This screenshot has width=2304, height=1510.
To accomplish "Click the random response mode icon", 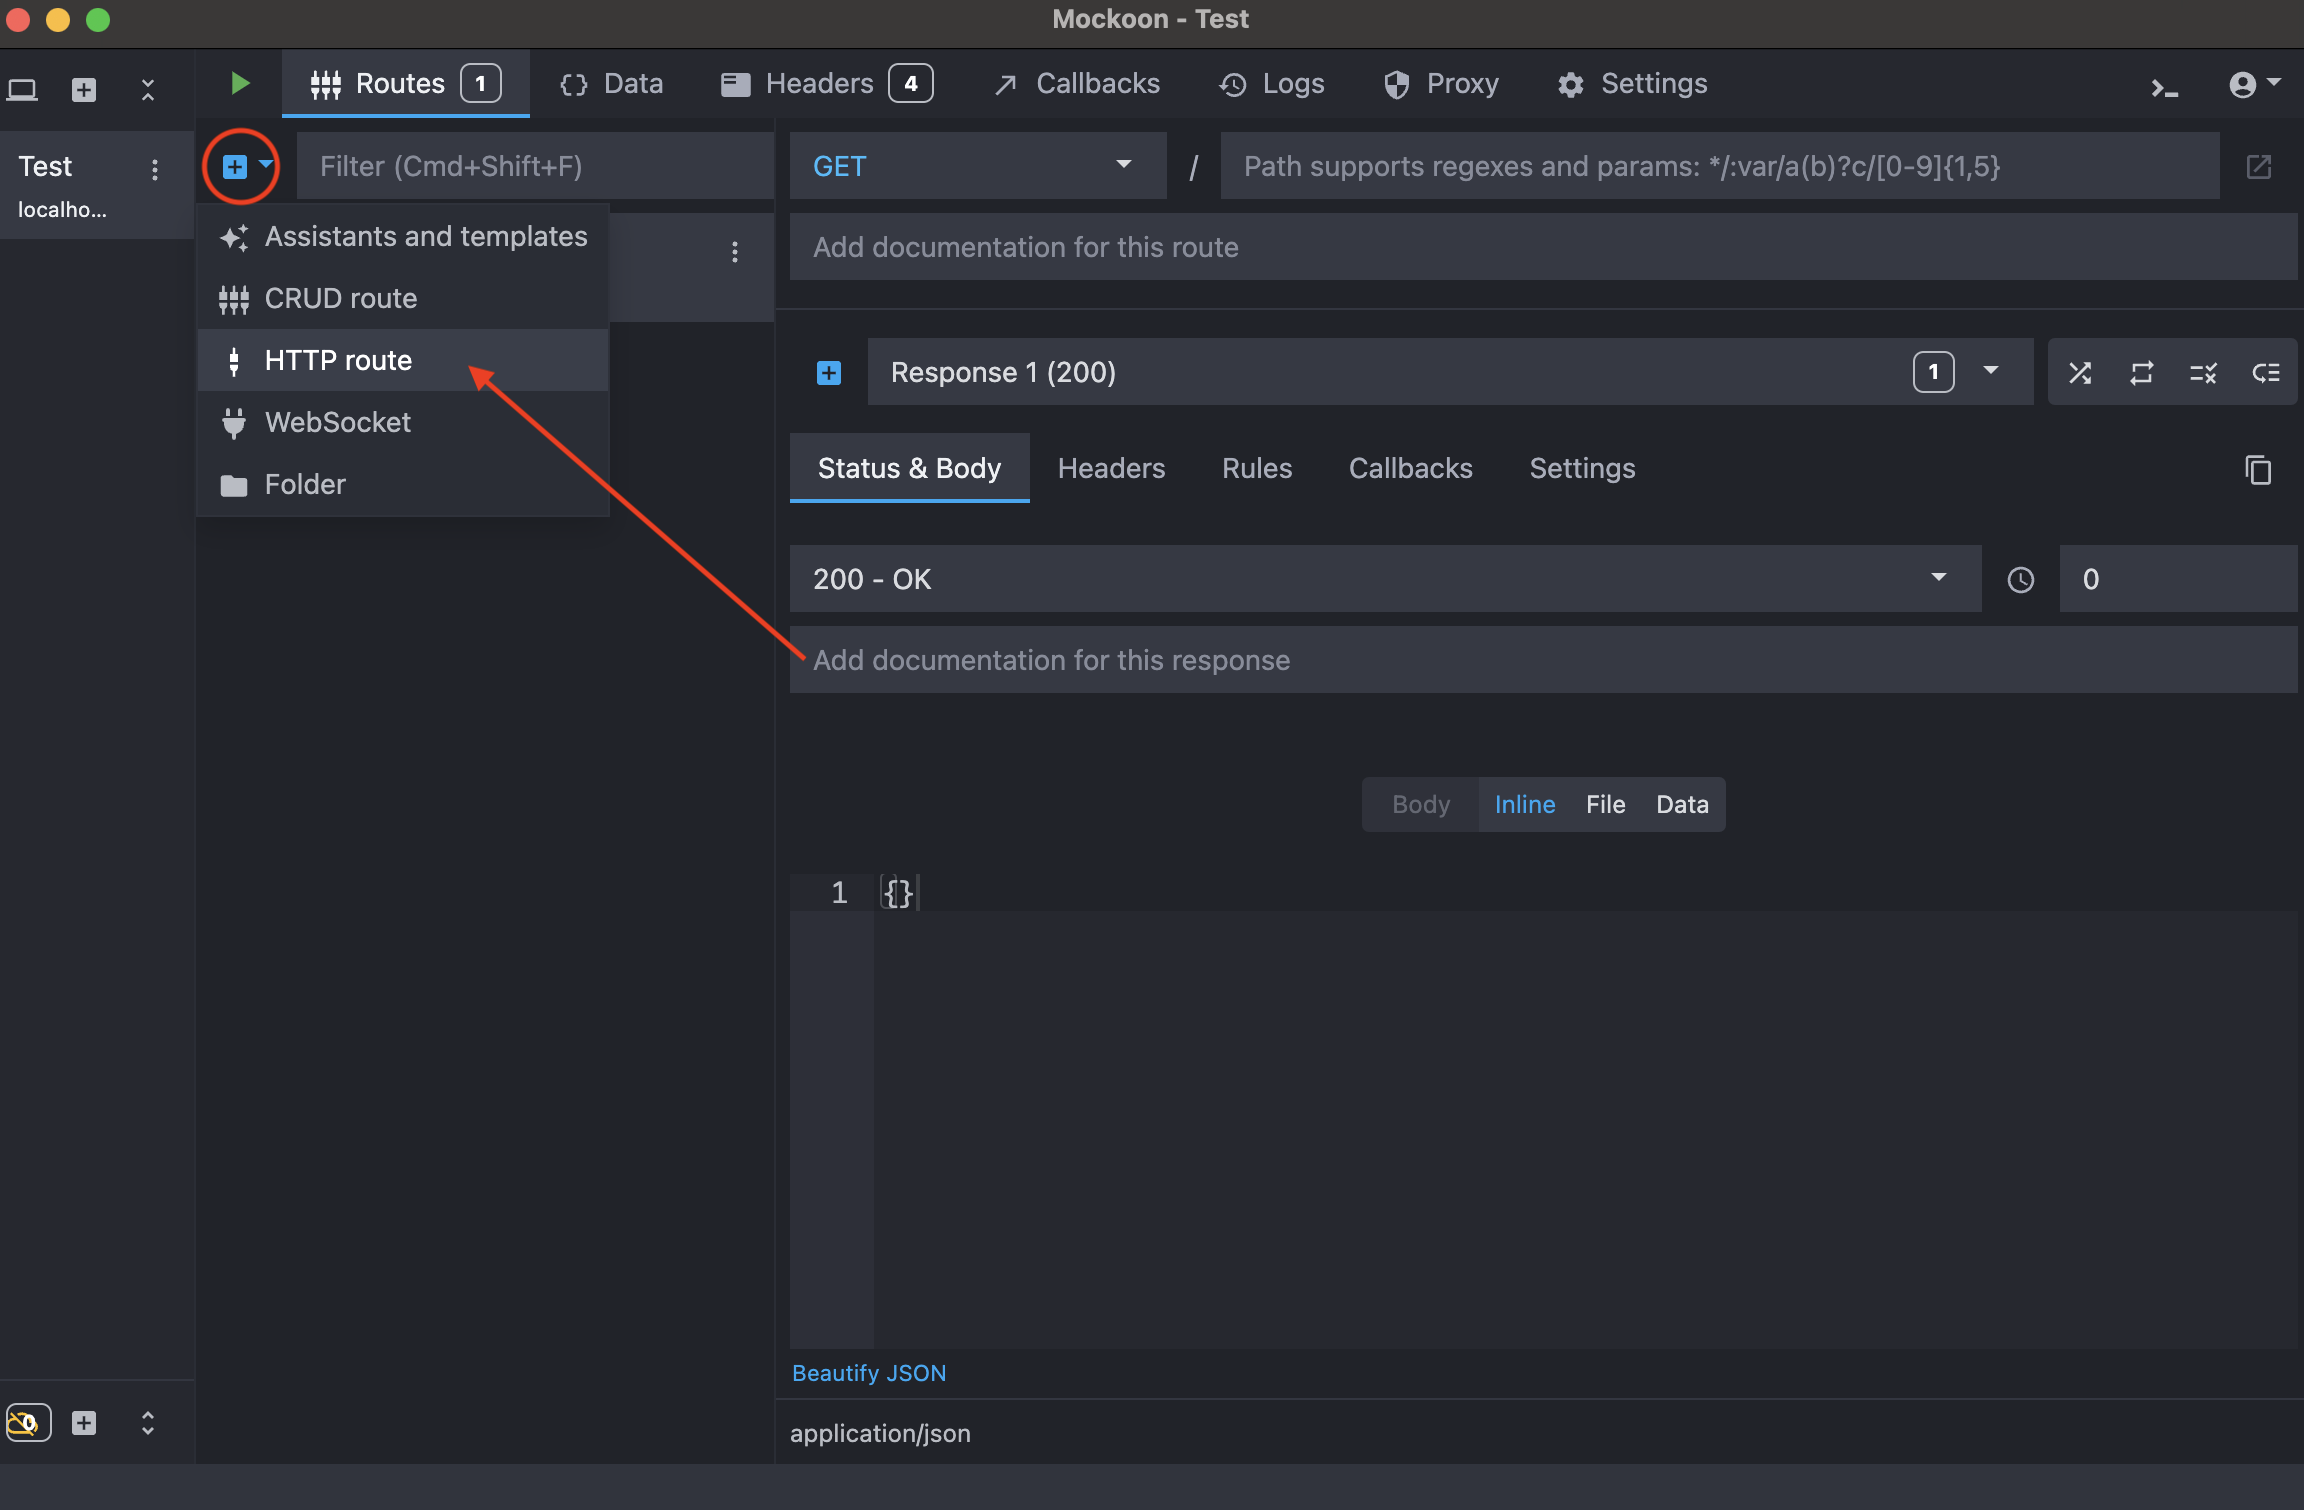I will pyautogui.click(x=2080, y=373).
